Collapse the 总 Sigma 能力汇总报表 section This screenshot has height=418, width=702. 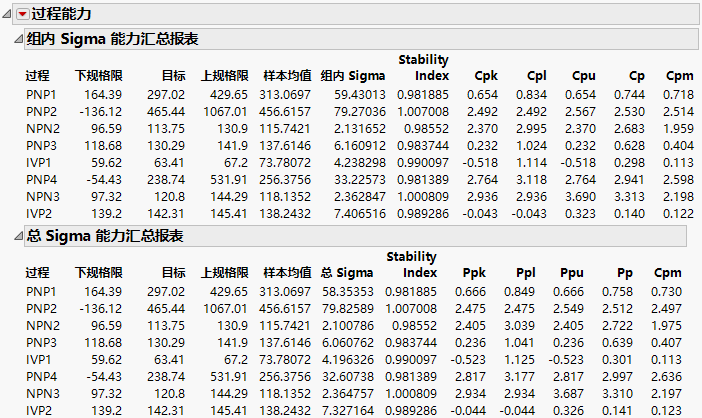pyautogui.click(x=18, y=236)
